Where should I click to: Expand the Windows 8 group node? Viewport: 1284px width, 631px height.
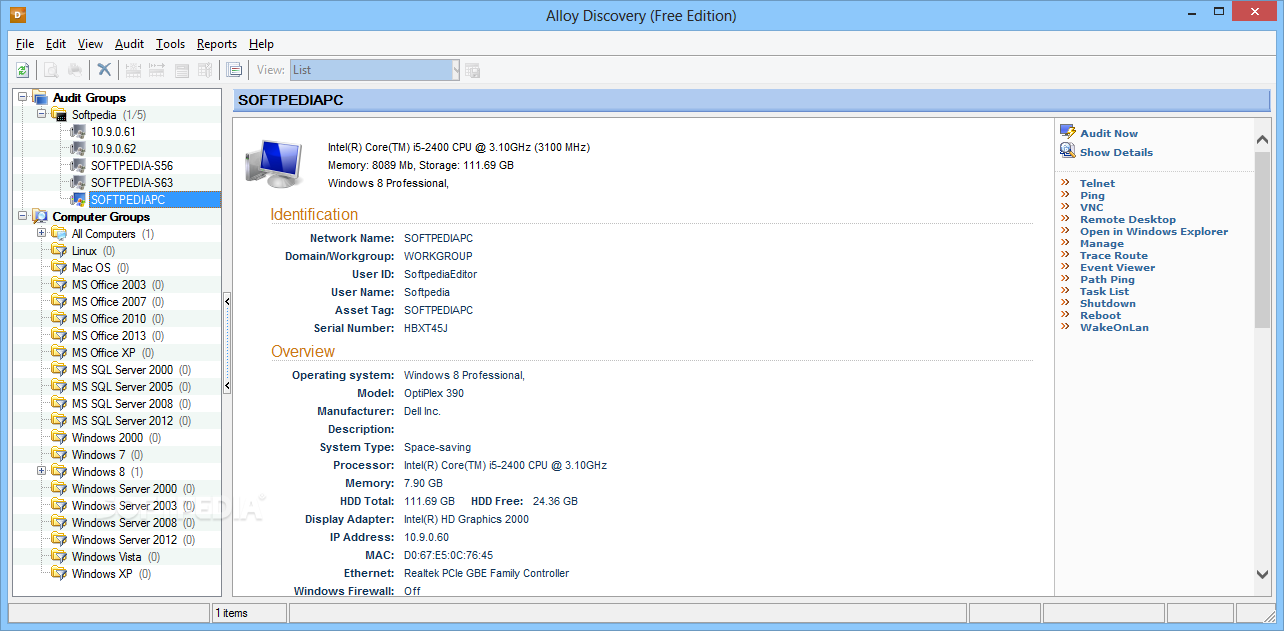(42, 472)
